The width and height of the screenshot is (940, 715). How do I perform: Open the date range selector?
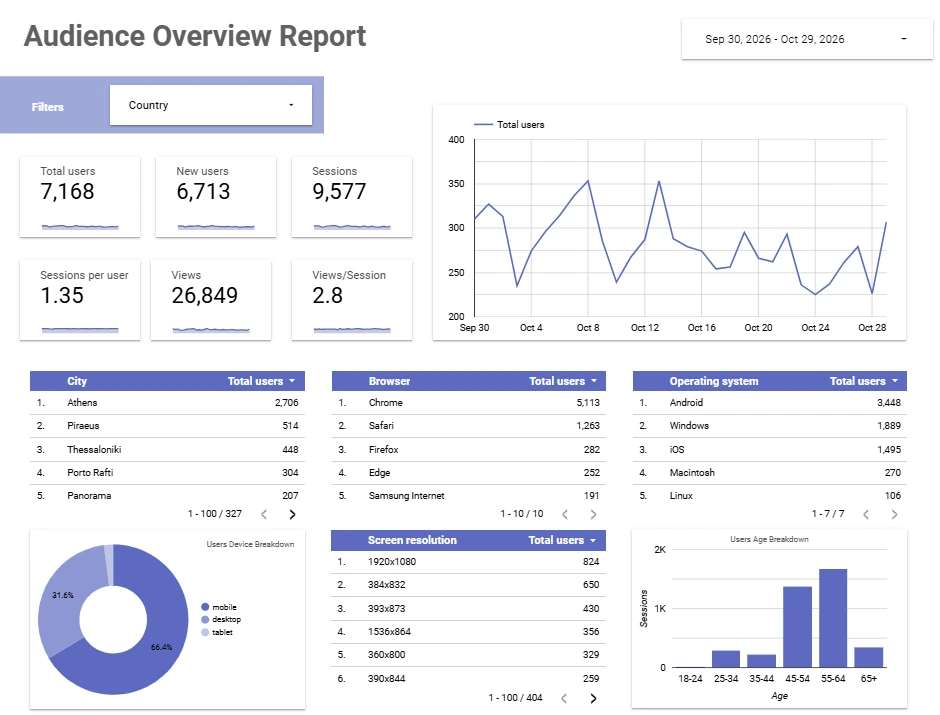[807, 39]
